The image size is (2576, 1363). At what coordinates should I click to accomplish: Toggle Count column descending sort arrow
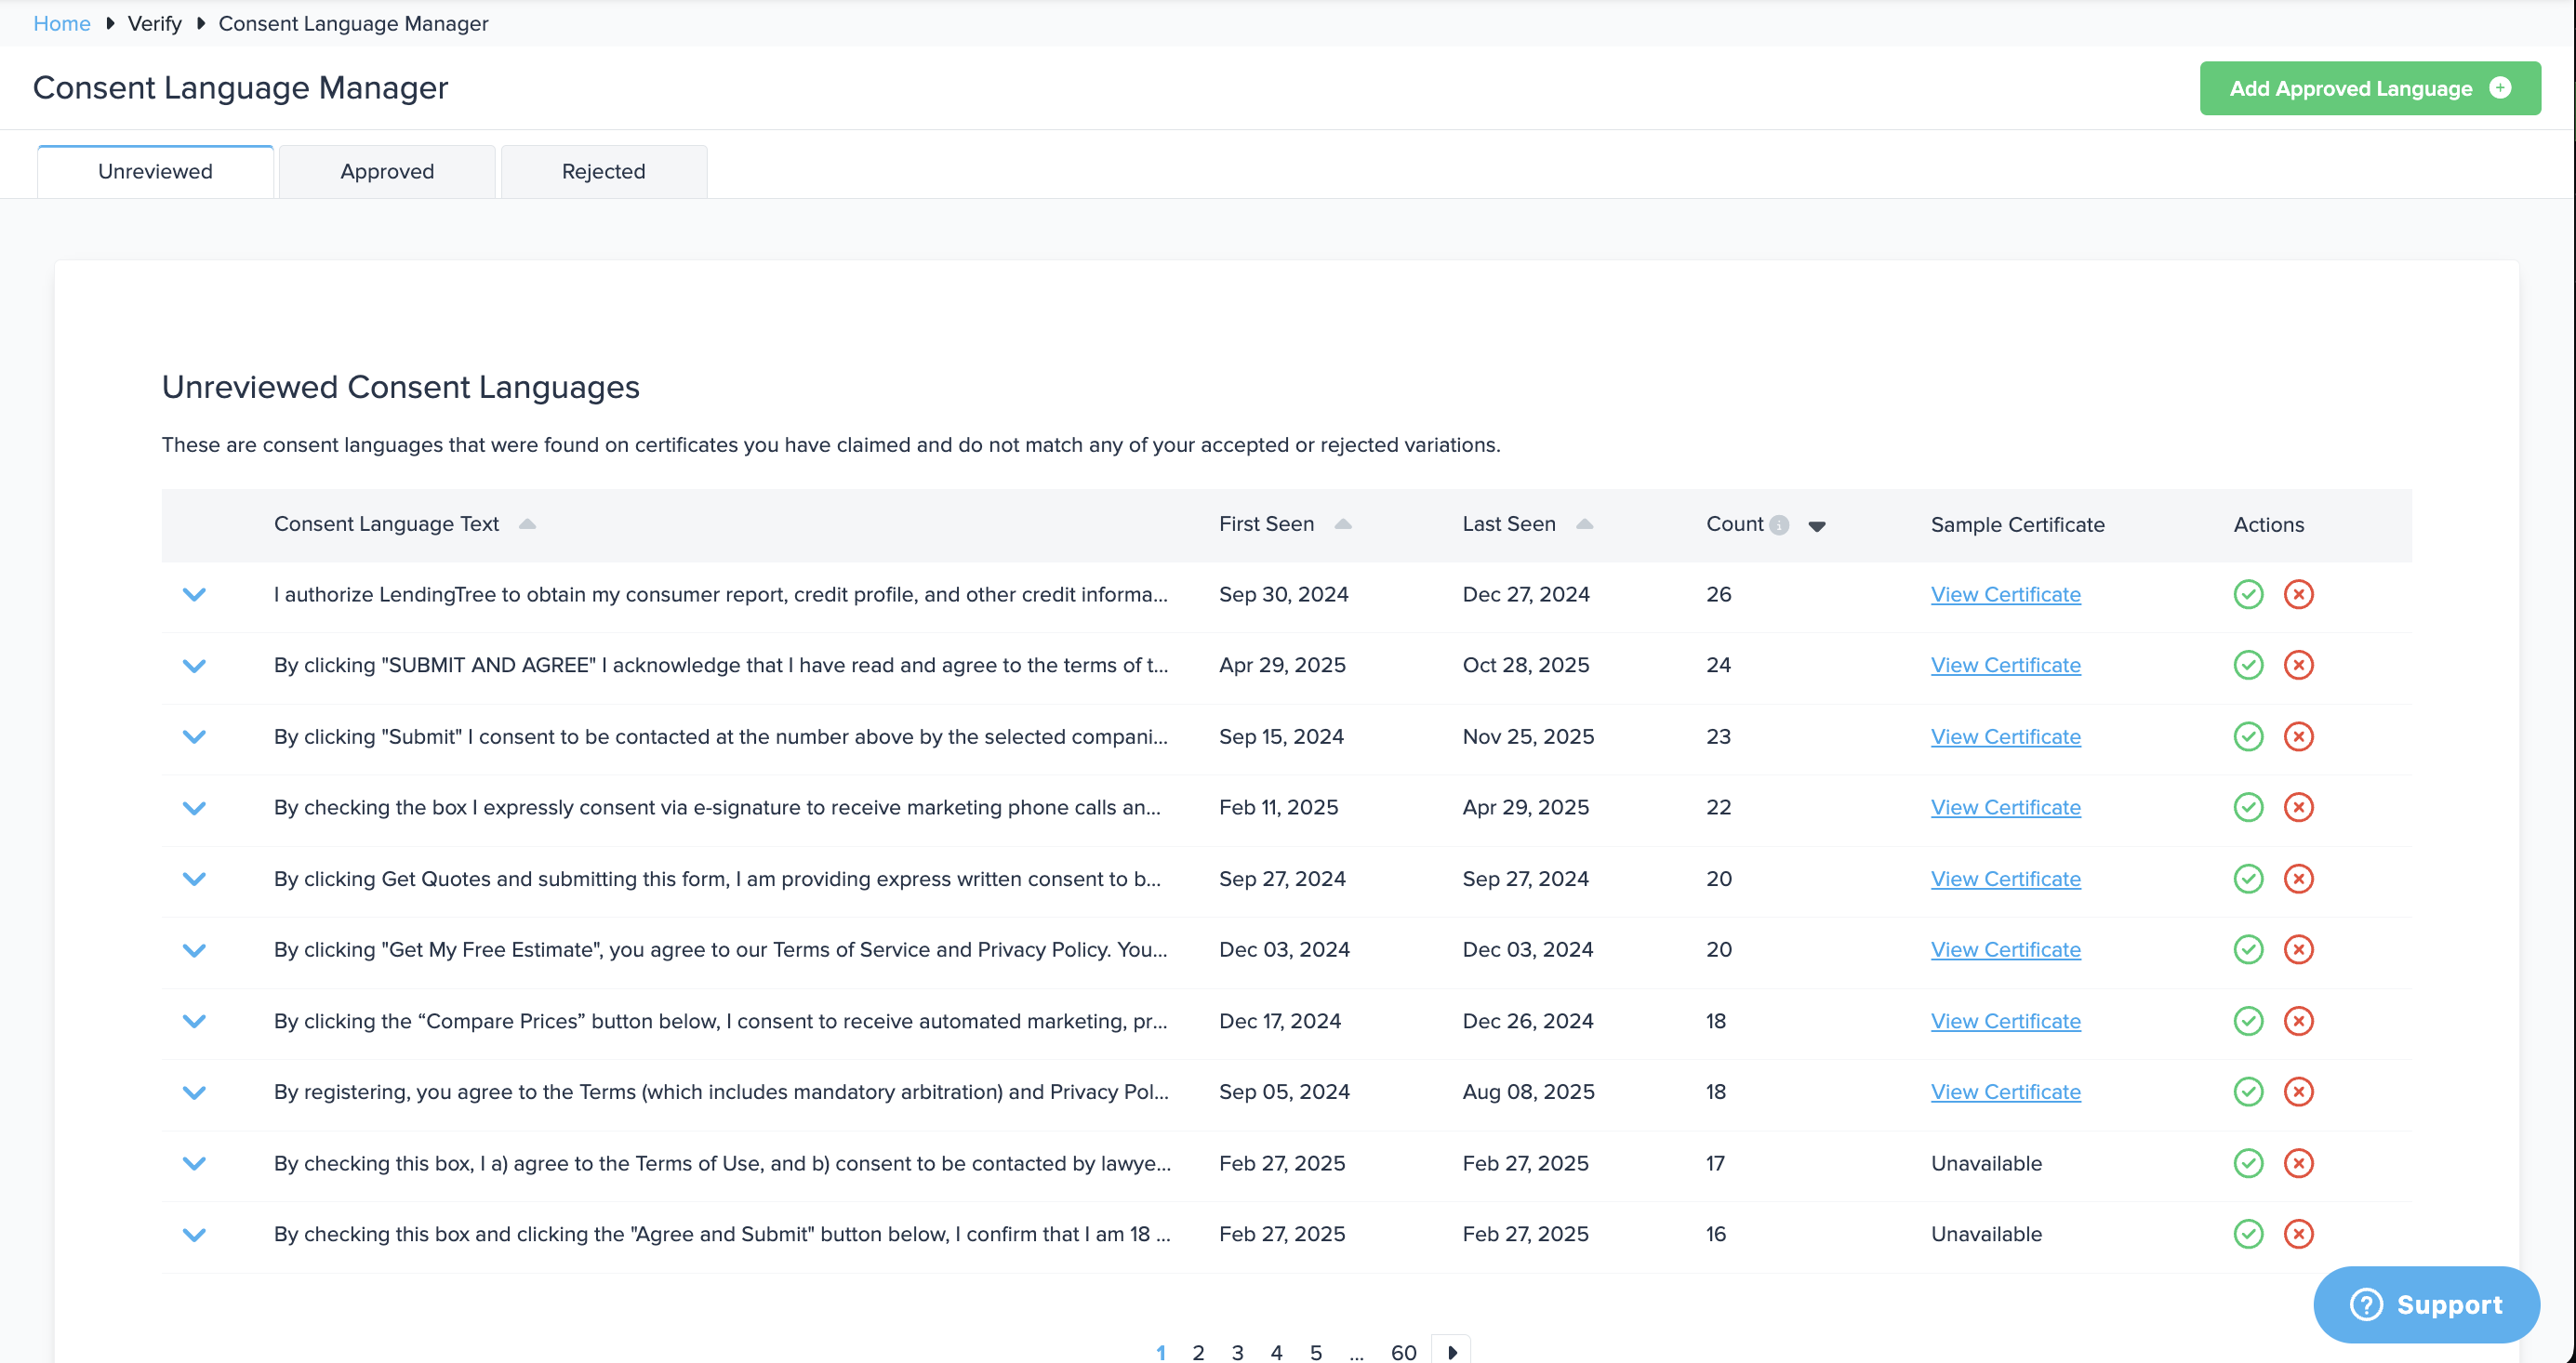[x=1817, y=526]
